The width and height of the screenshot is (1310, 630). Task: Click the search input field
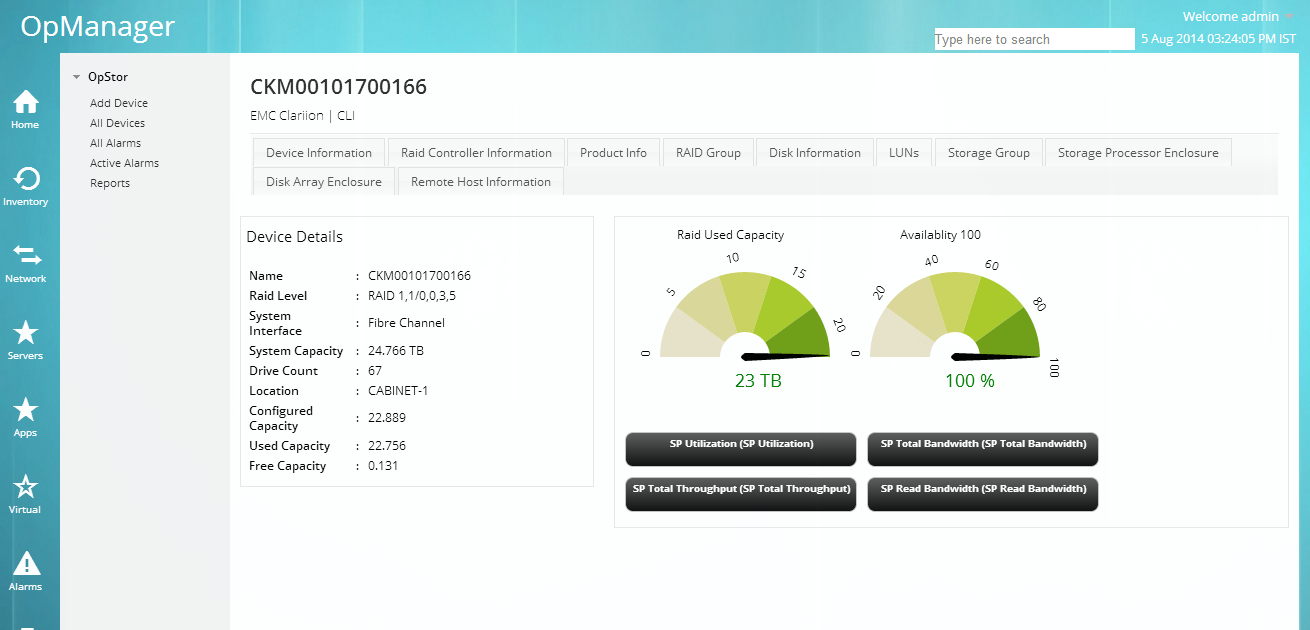click(1033, 39)
